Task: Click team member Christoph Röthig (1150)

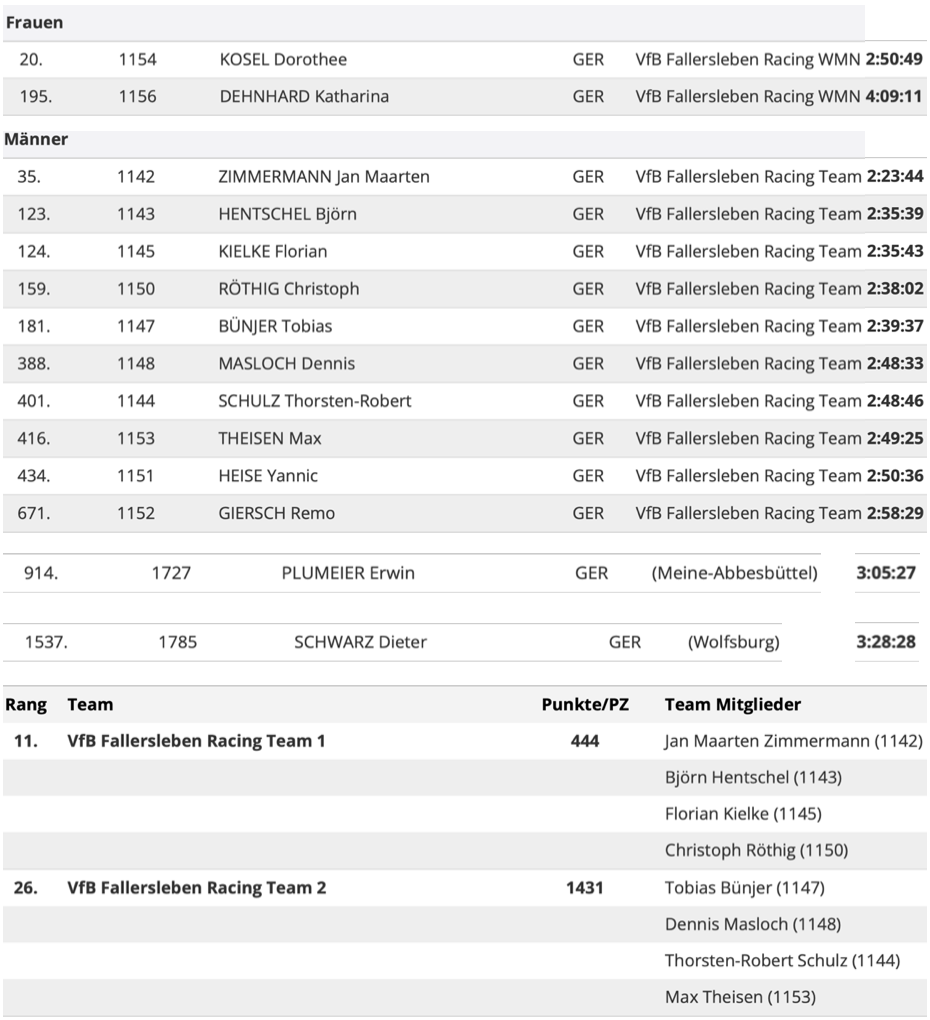Action: [x=756, y=850]
